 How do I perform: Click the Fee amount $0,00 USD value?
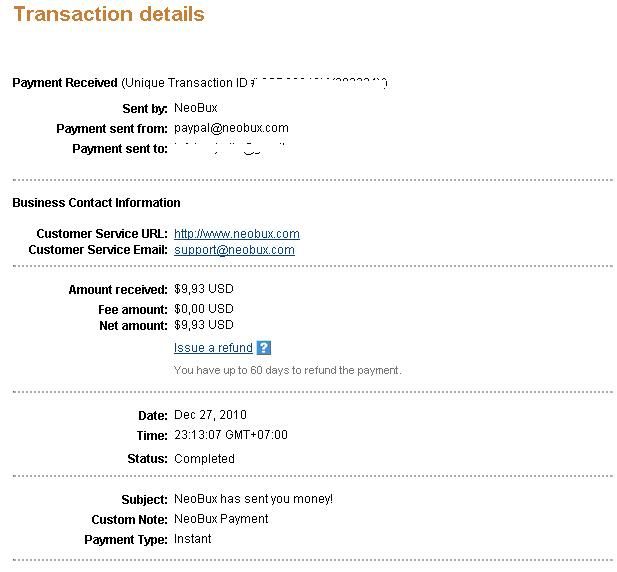pos(204,309)
